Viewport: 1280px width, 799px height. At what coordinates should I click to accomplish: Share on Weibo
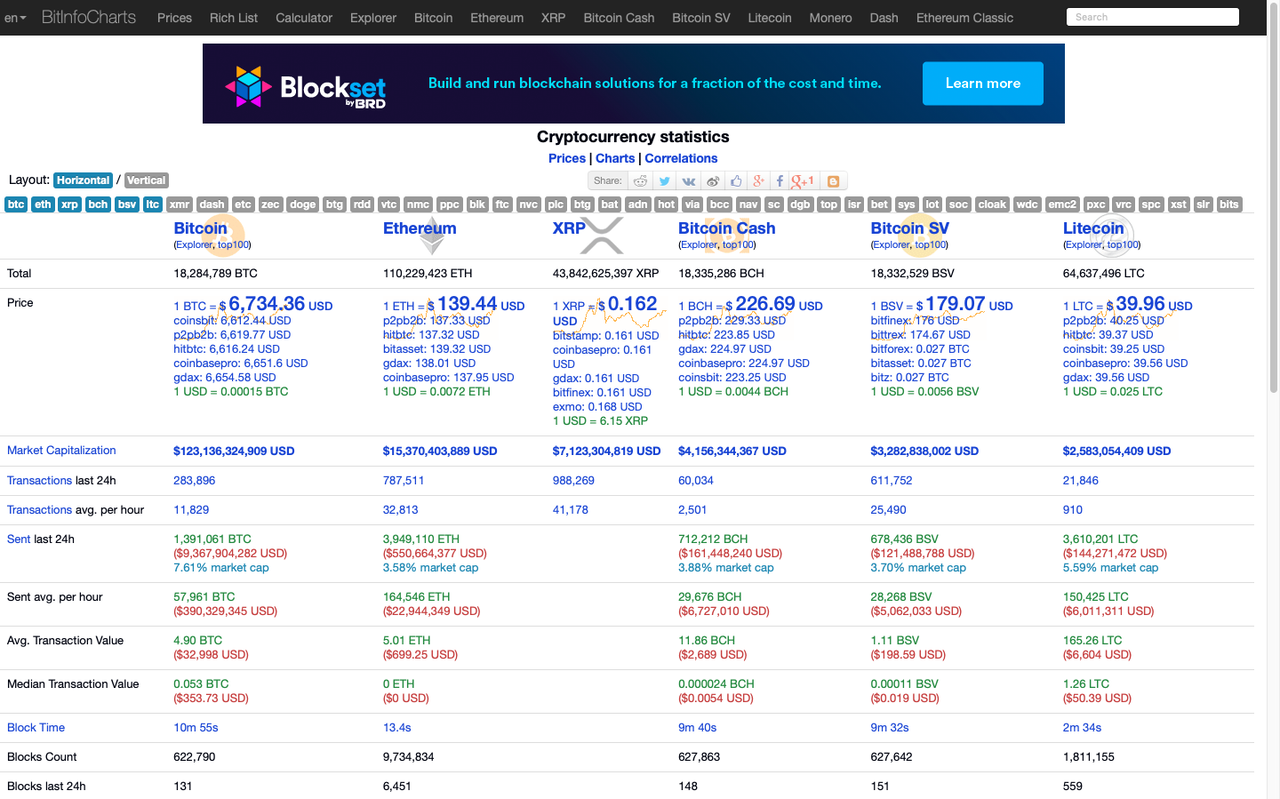tap(711, 180)
